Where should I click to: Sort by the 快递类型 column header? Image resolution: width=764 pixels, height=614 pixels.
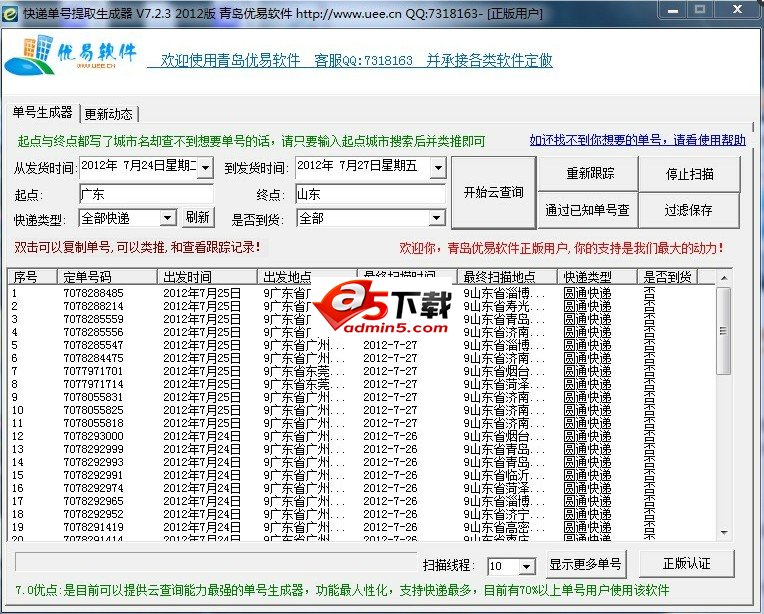(597, 277)
